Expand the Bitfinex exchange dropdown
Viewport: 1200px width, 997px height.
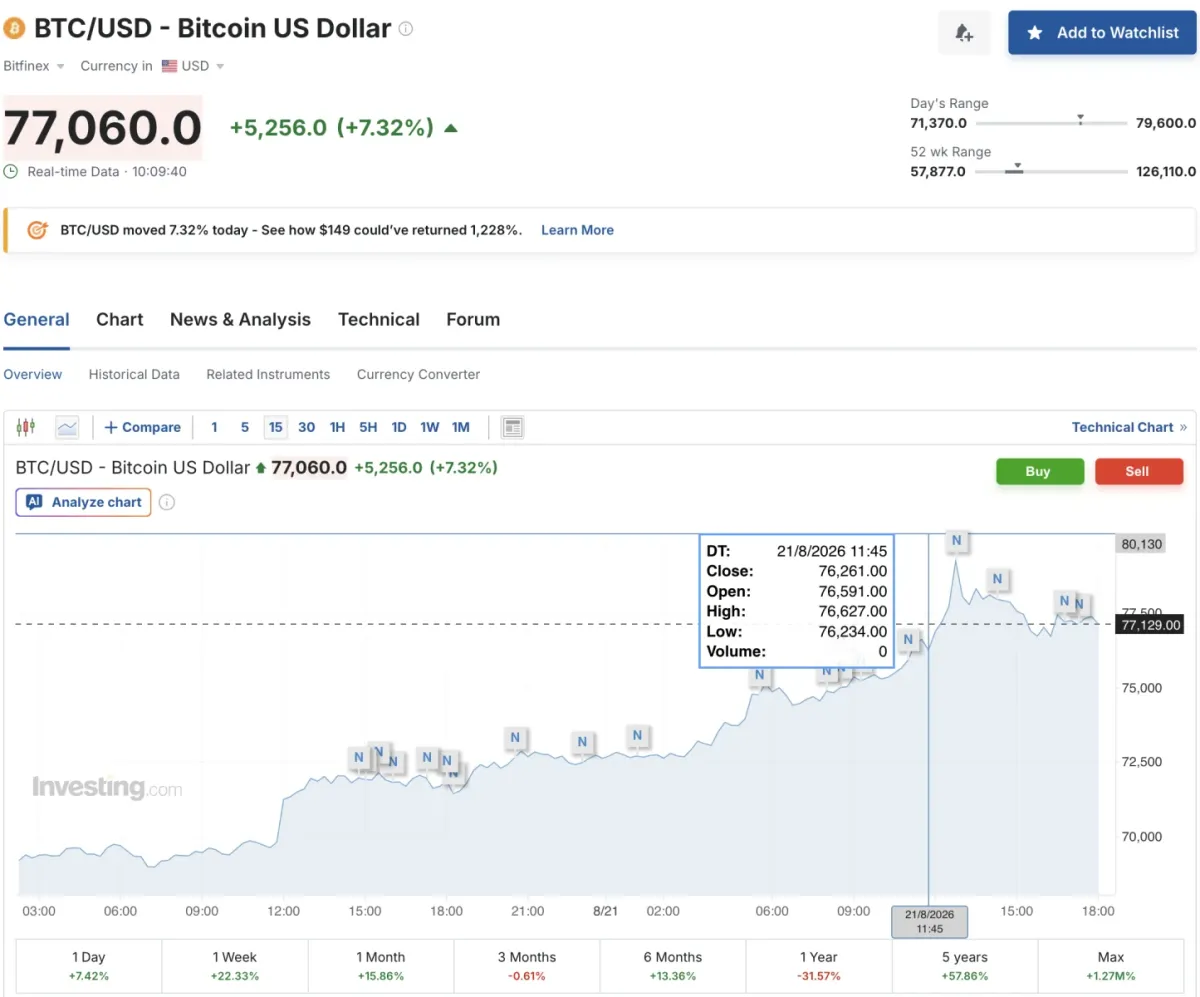pos(34,66)
